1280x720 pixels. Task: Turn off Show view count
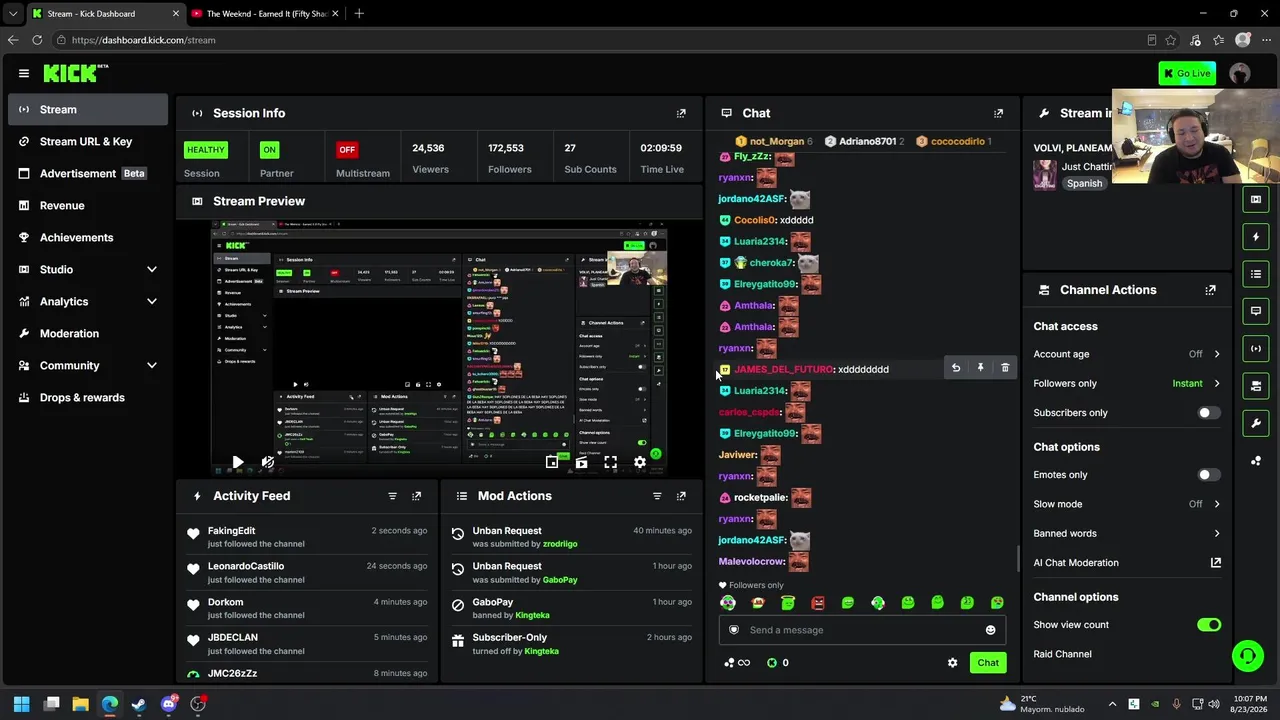(x=1209, y=625)
